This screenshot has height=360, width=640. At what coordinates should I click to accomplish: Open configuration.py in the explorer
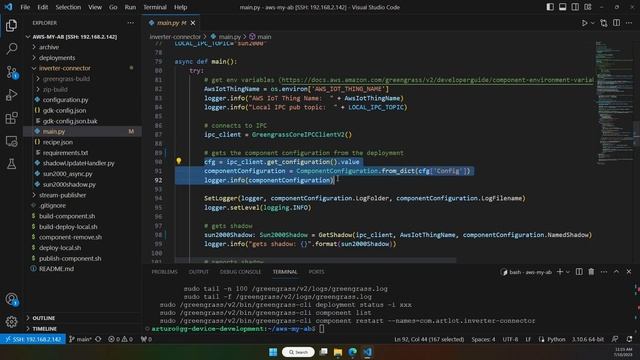pos(65,100)
